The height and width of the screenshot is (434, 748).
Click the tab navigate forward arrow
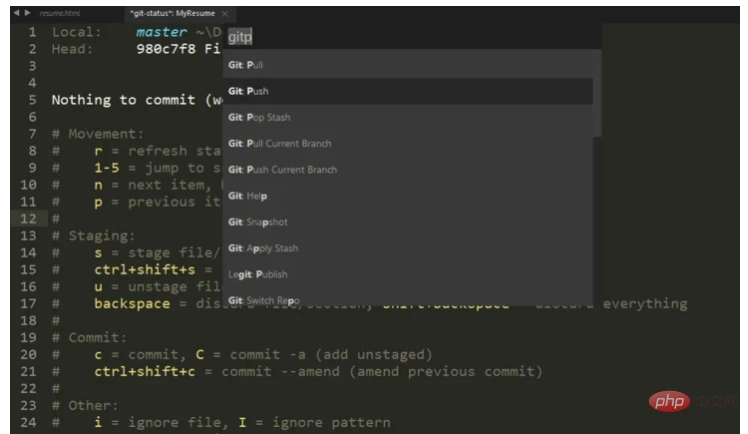[28, 13]
